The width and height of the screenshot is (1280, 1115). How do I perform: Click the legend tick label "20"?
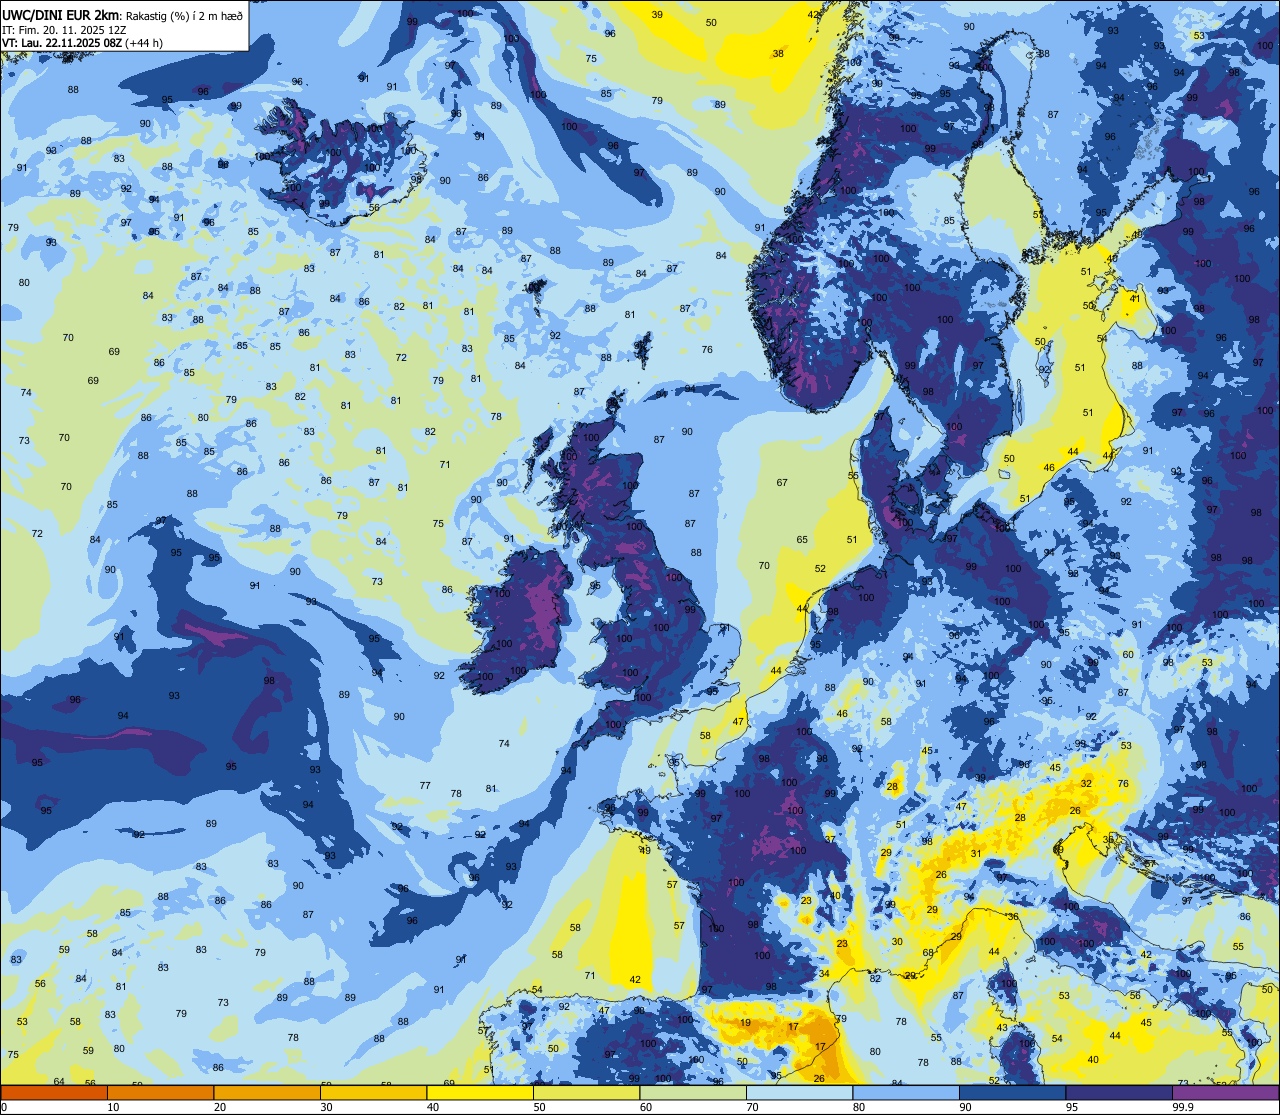click(x=220, y=1107)
